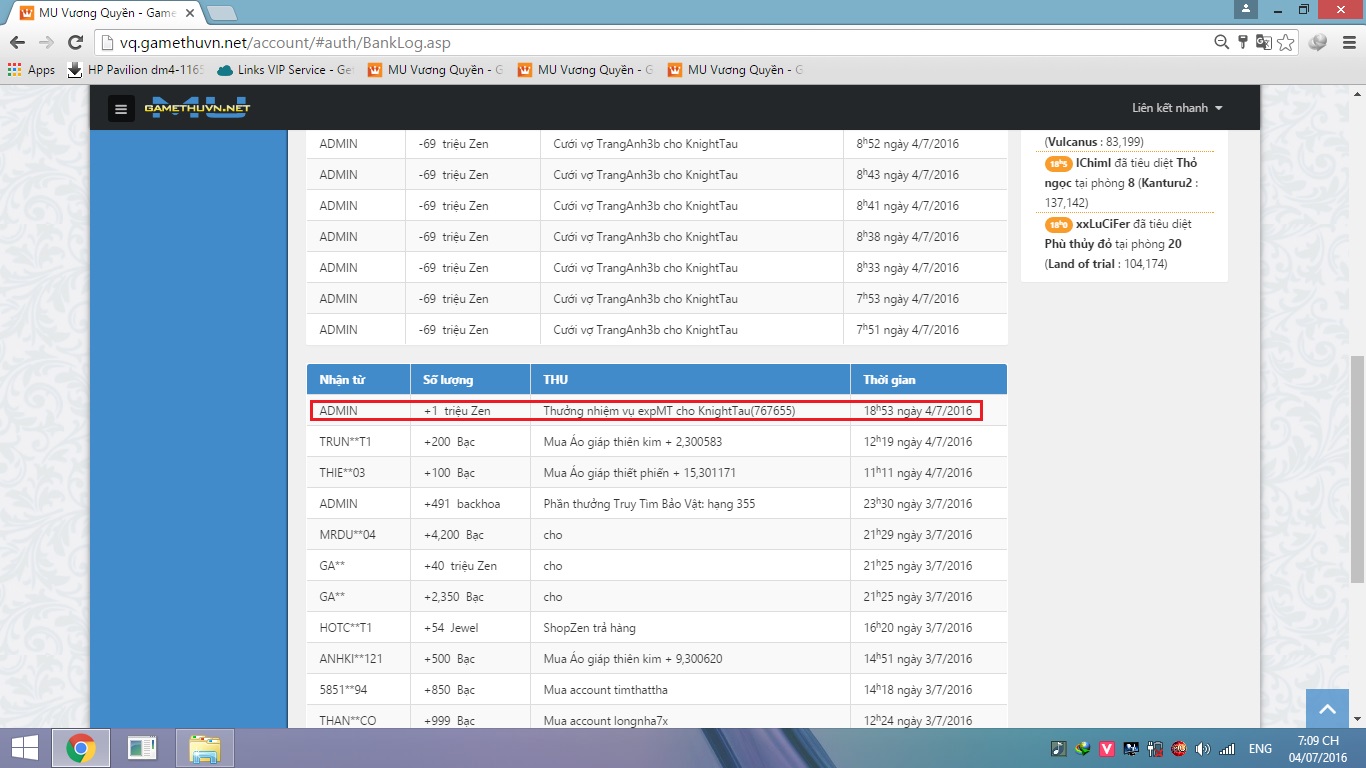Click the volume speaker icon in system tray
Image resolution: width=1366 pixels, height=768 pixels.
pos(1202,748)
